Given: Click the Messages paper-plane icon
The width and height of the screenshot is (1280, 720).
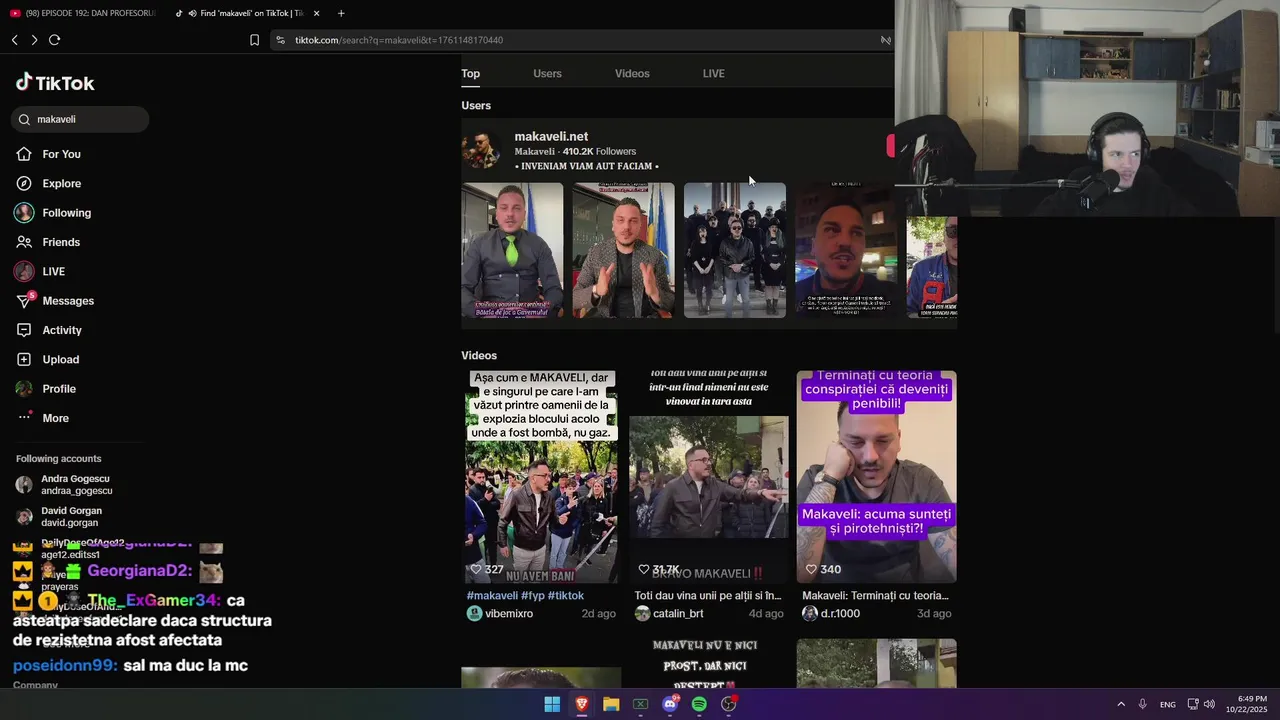Looking at the screenshot, I should click(x=24, y=301).
